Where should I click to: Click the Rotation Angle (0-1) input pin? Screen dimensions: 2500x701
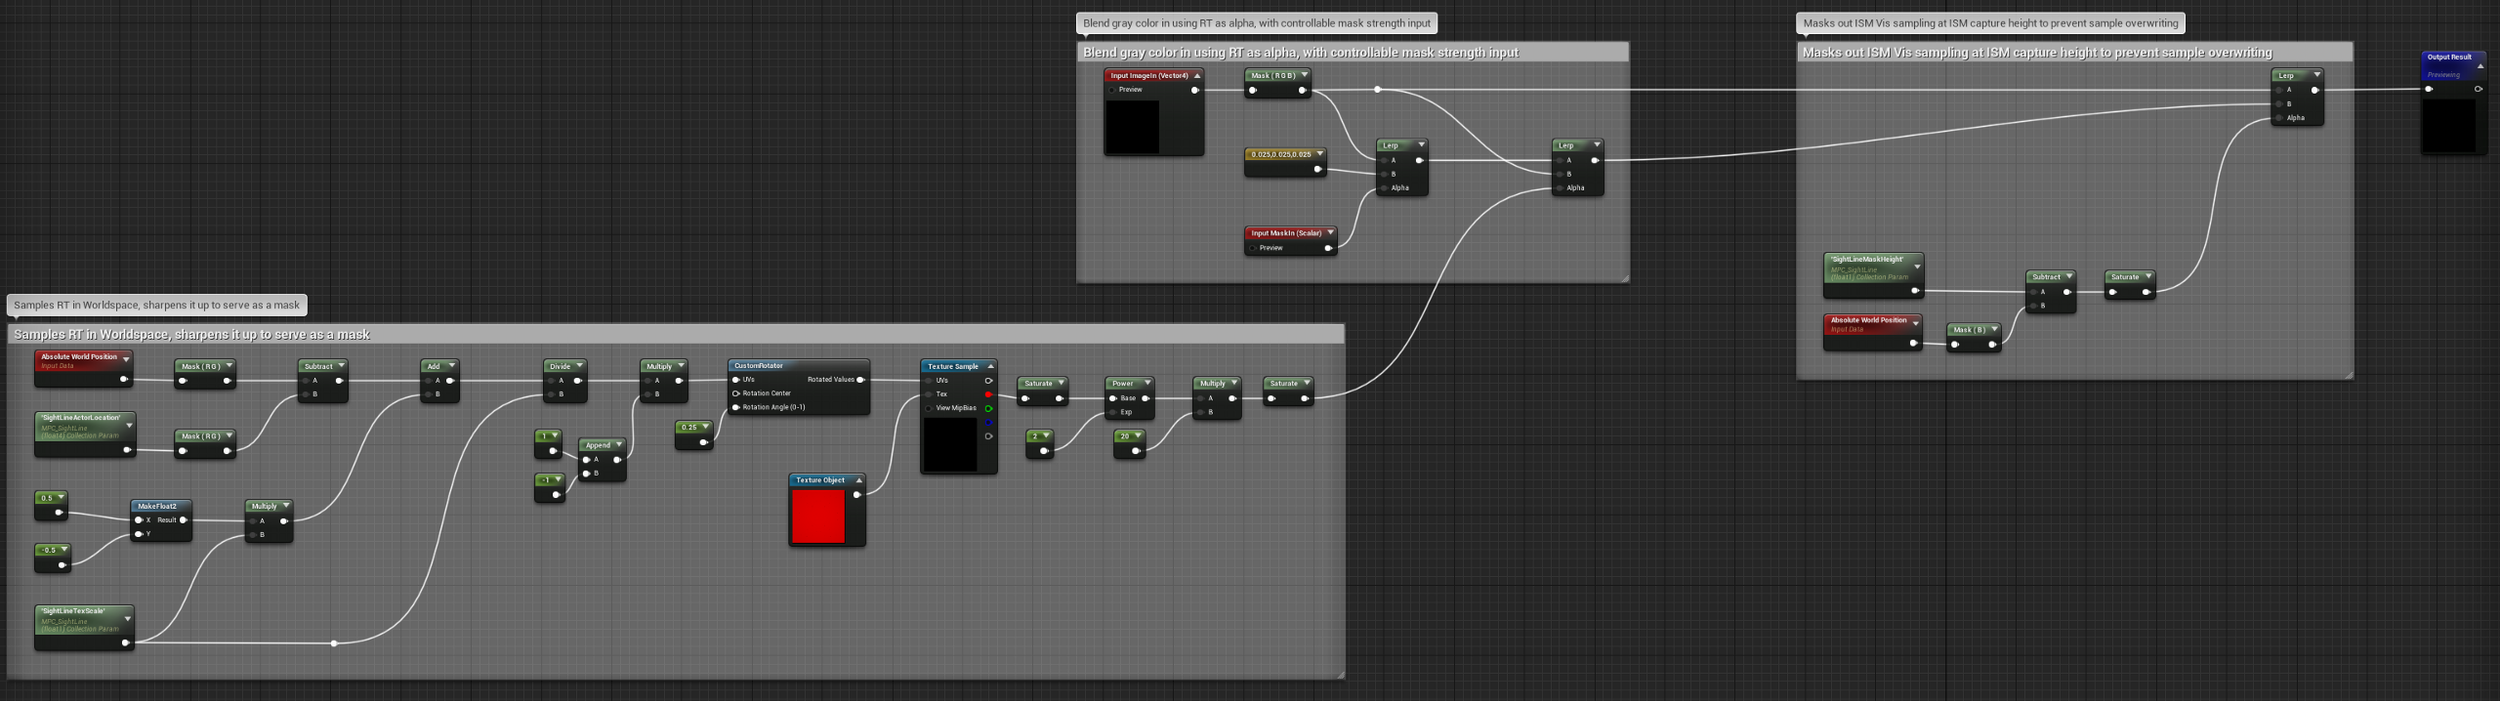click(x=736, y=408)
